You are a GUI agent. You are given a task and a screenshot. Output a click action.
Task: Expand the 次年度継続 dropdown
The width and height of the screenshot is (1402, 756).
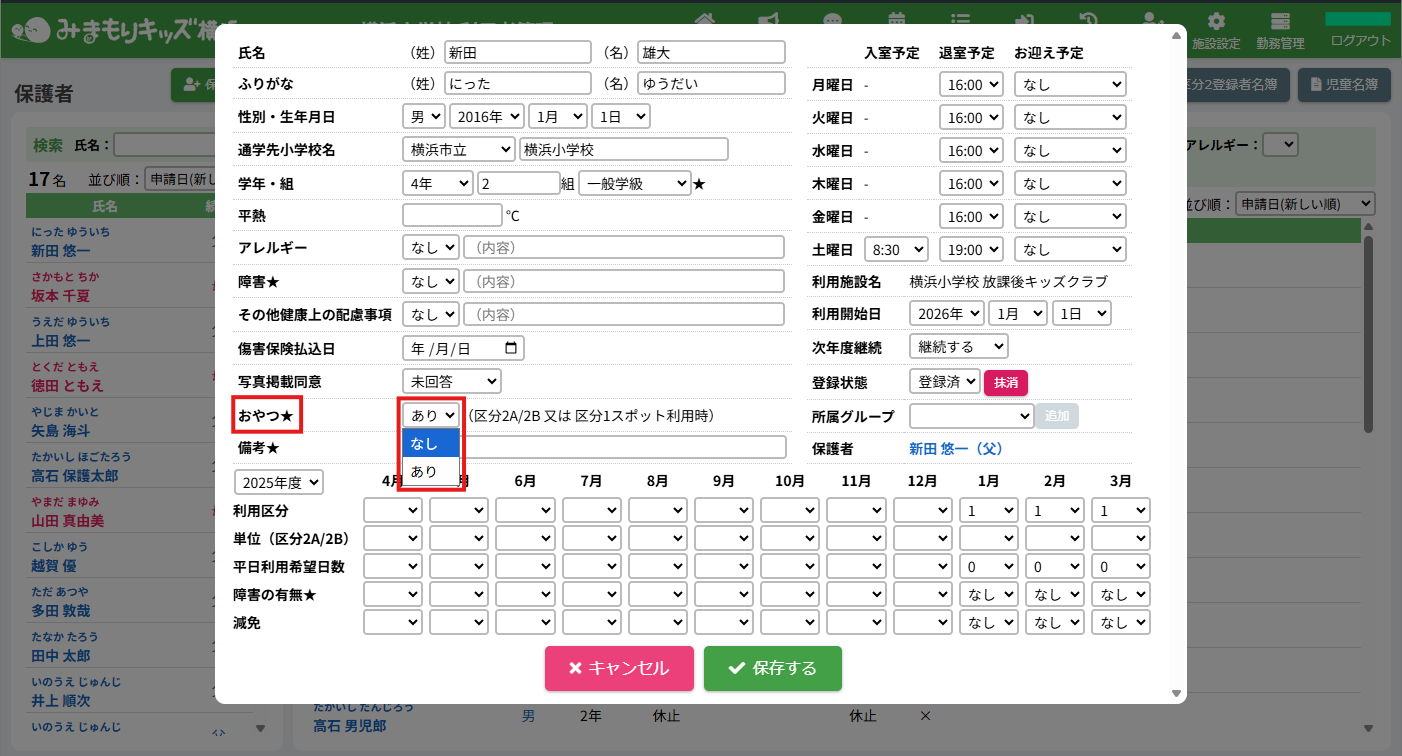[958, 347]
